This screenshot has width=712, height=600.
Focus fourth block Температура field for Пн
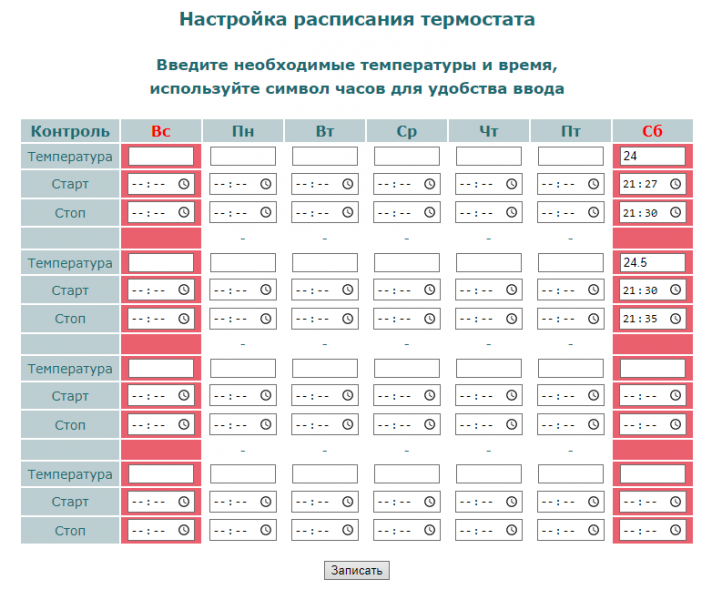pos(243,474)
